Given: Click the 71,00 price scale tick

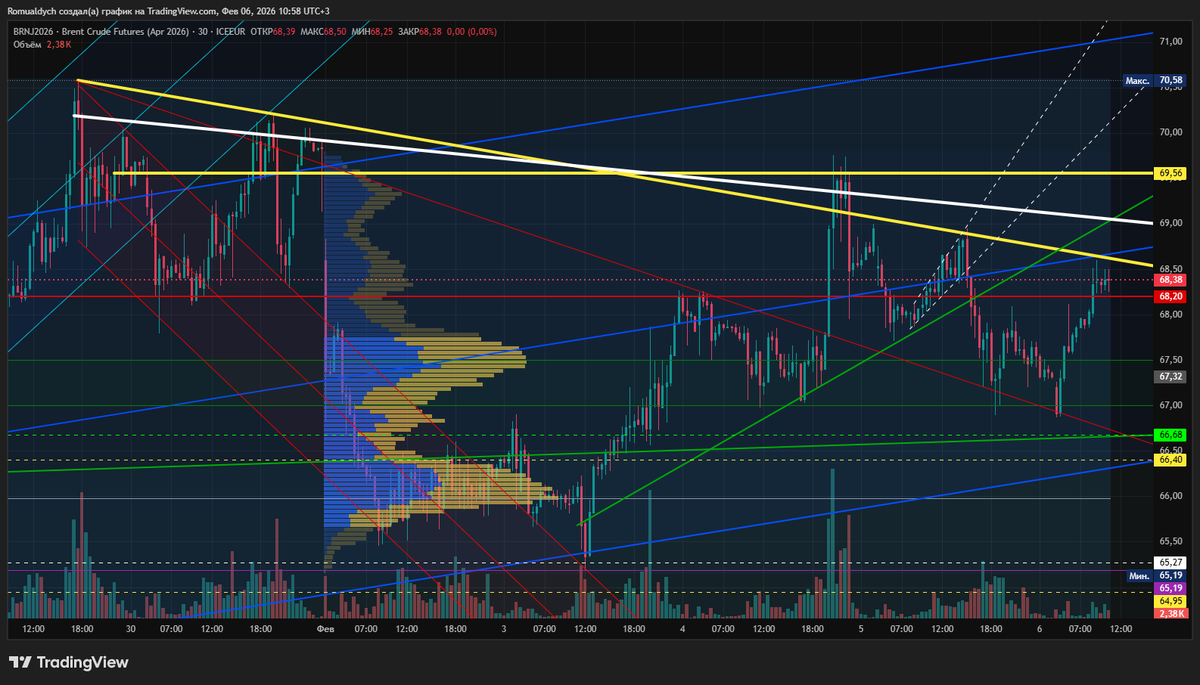Looking at the screenshot, I should 1171,41.
